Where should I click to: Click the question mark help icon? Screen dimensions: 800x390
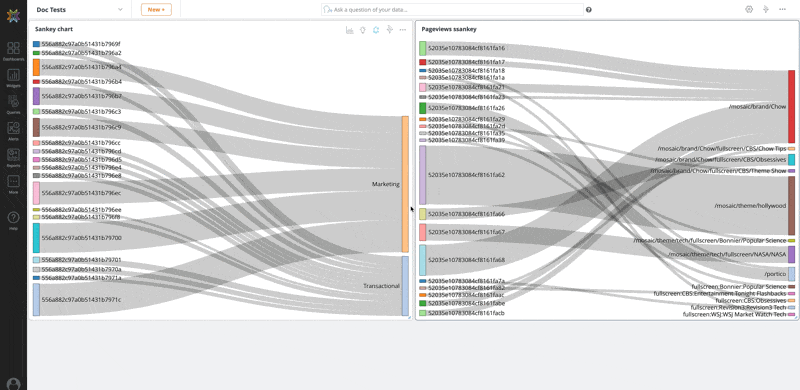[589, 10]
